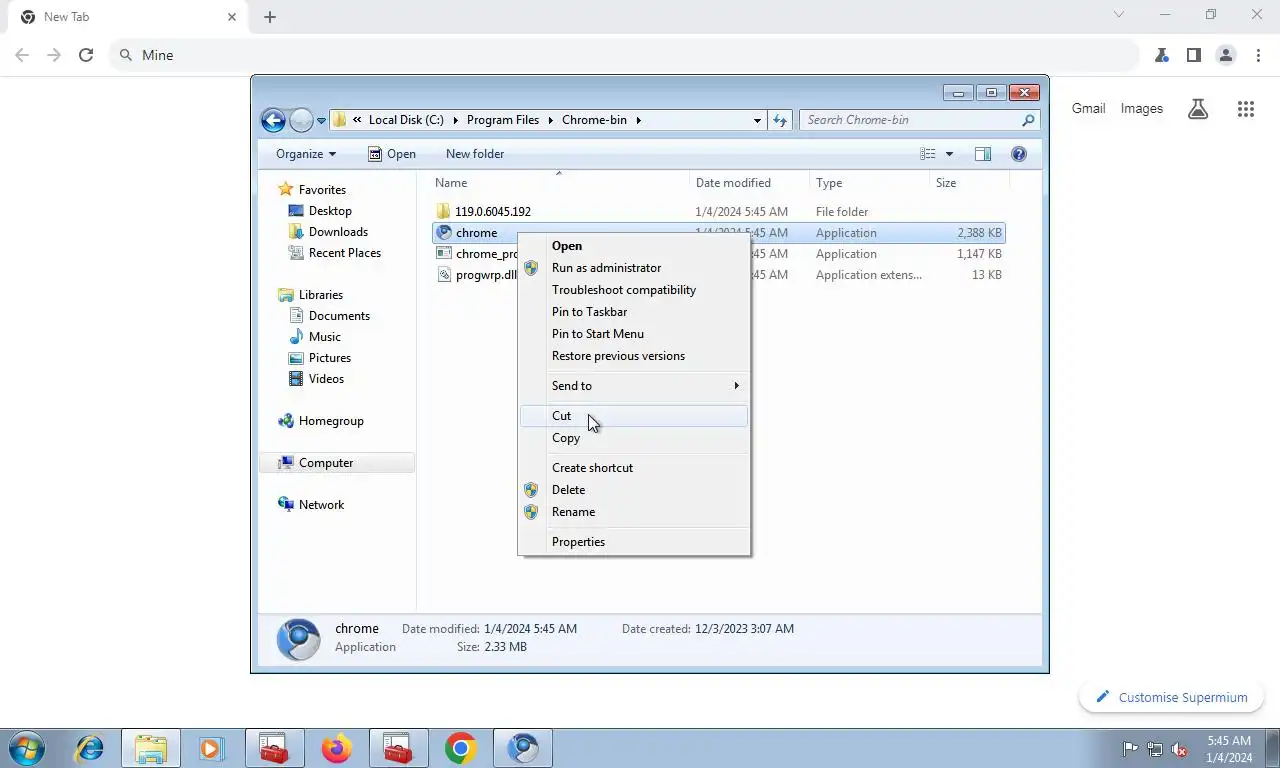Screen dimensions: 1280x768
Task: Select Homegroup in navigation pane
Action: click(330, 421)
